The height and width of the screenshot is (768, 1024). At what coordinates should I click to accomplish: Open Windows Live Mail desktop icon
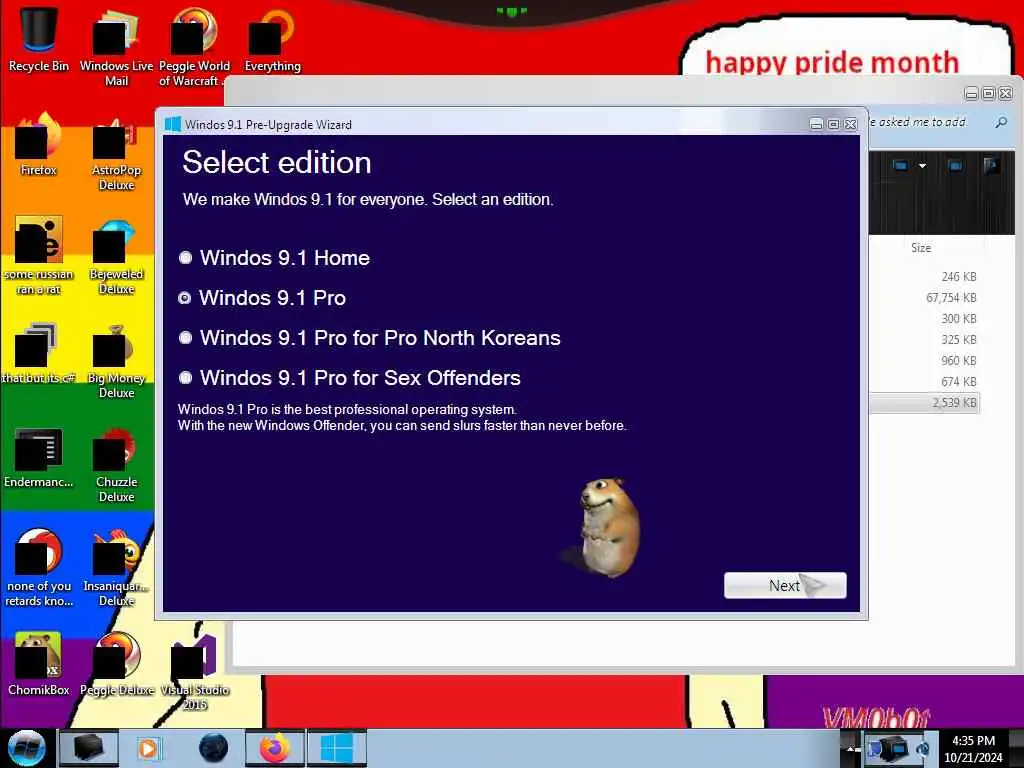(x=116, y=46)
